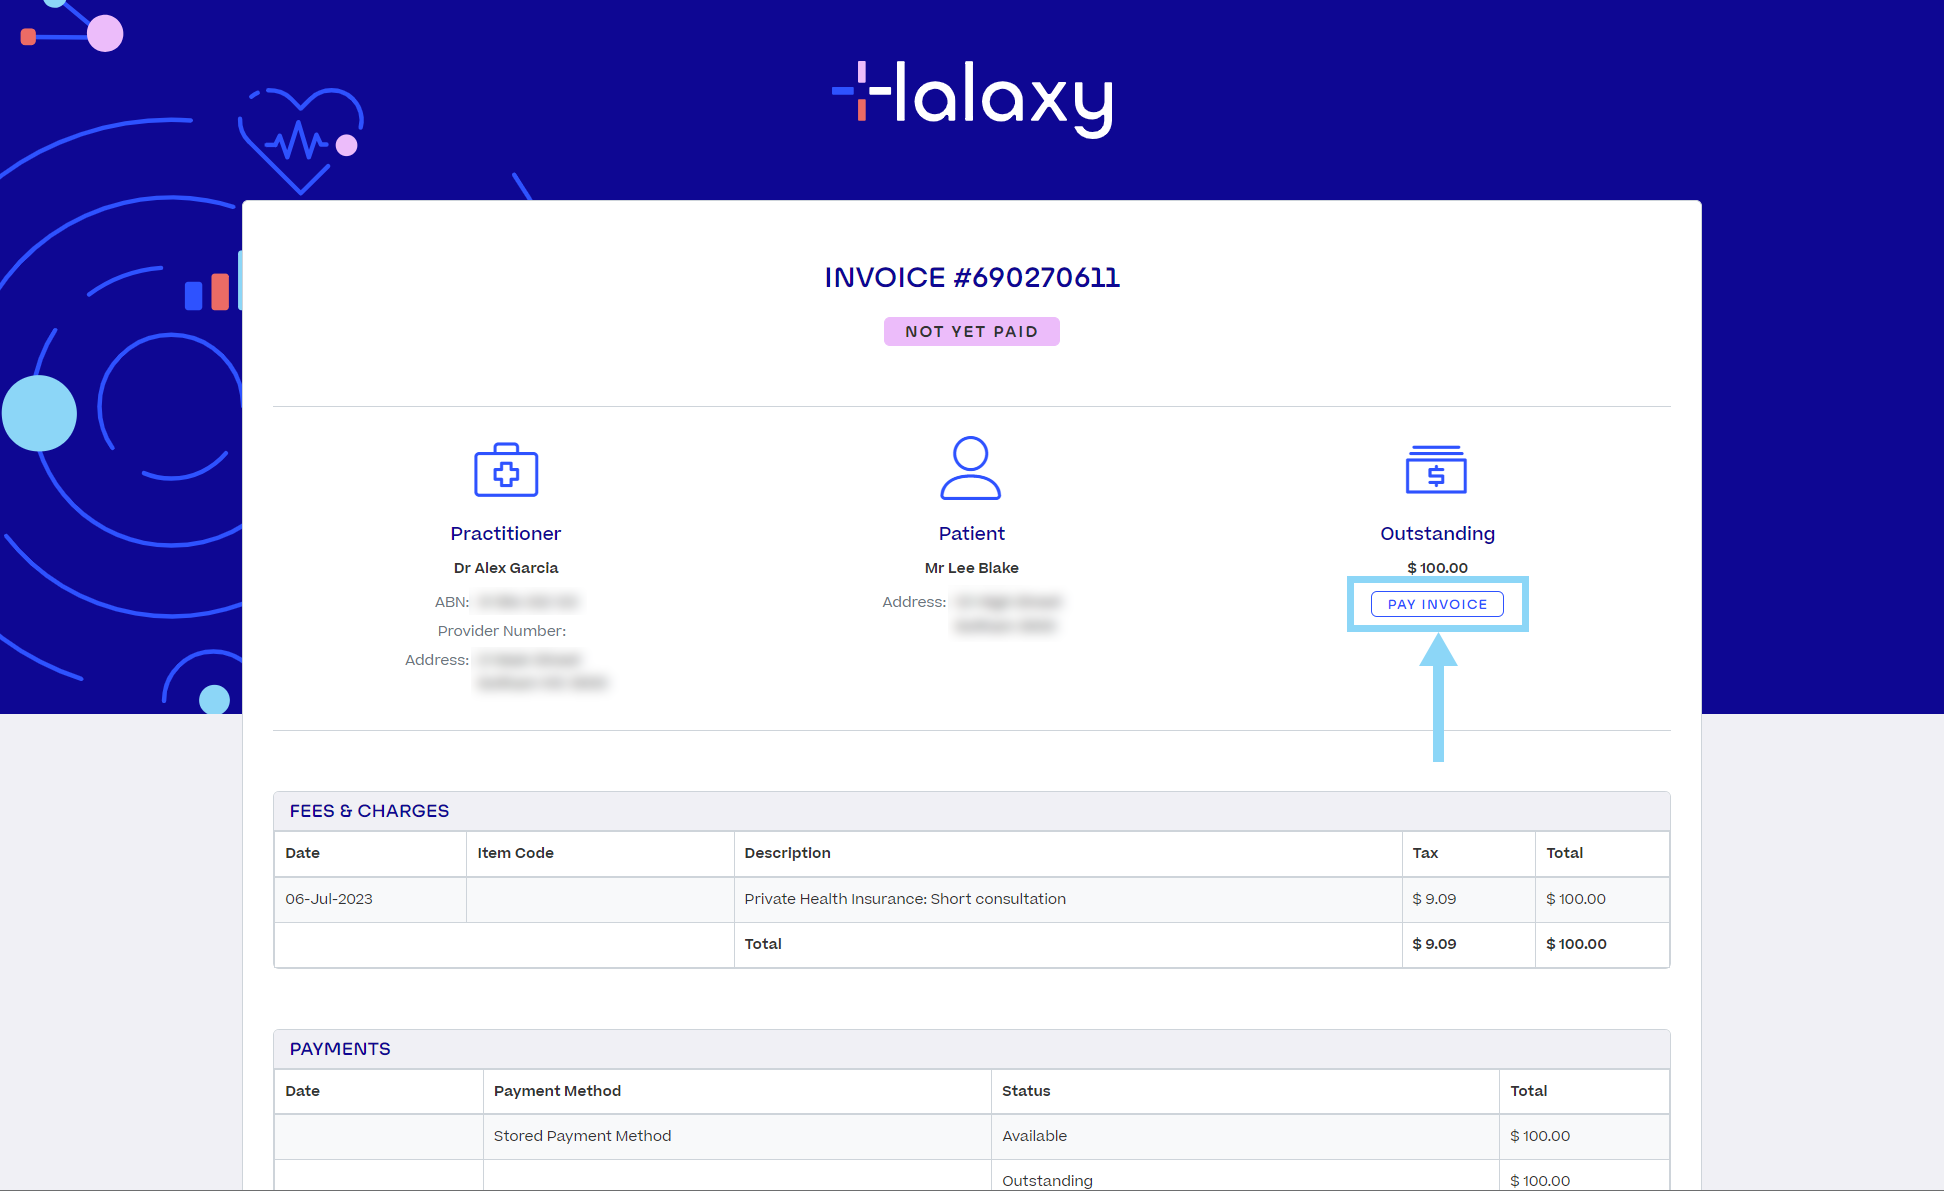Select the Payments section header

340,1049
